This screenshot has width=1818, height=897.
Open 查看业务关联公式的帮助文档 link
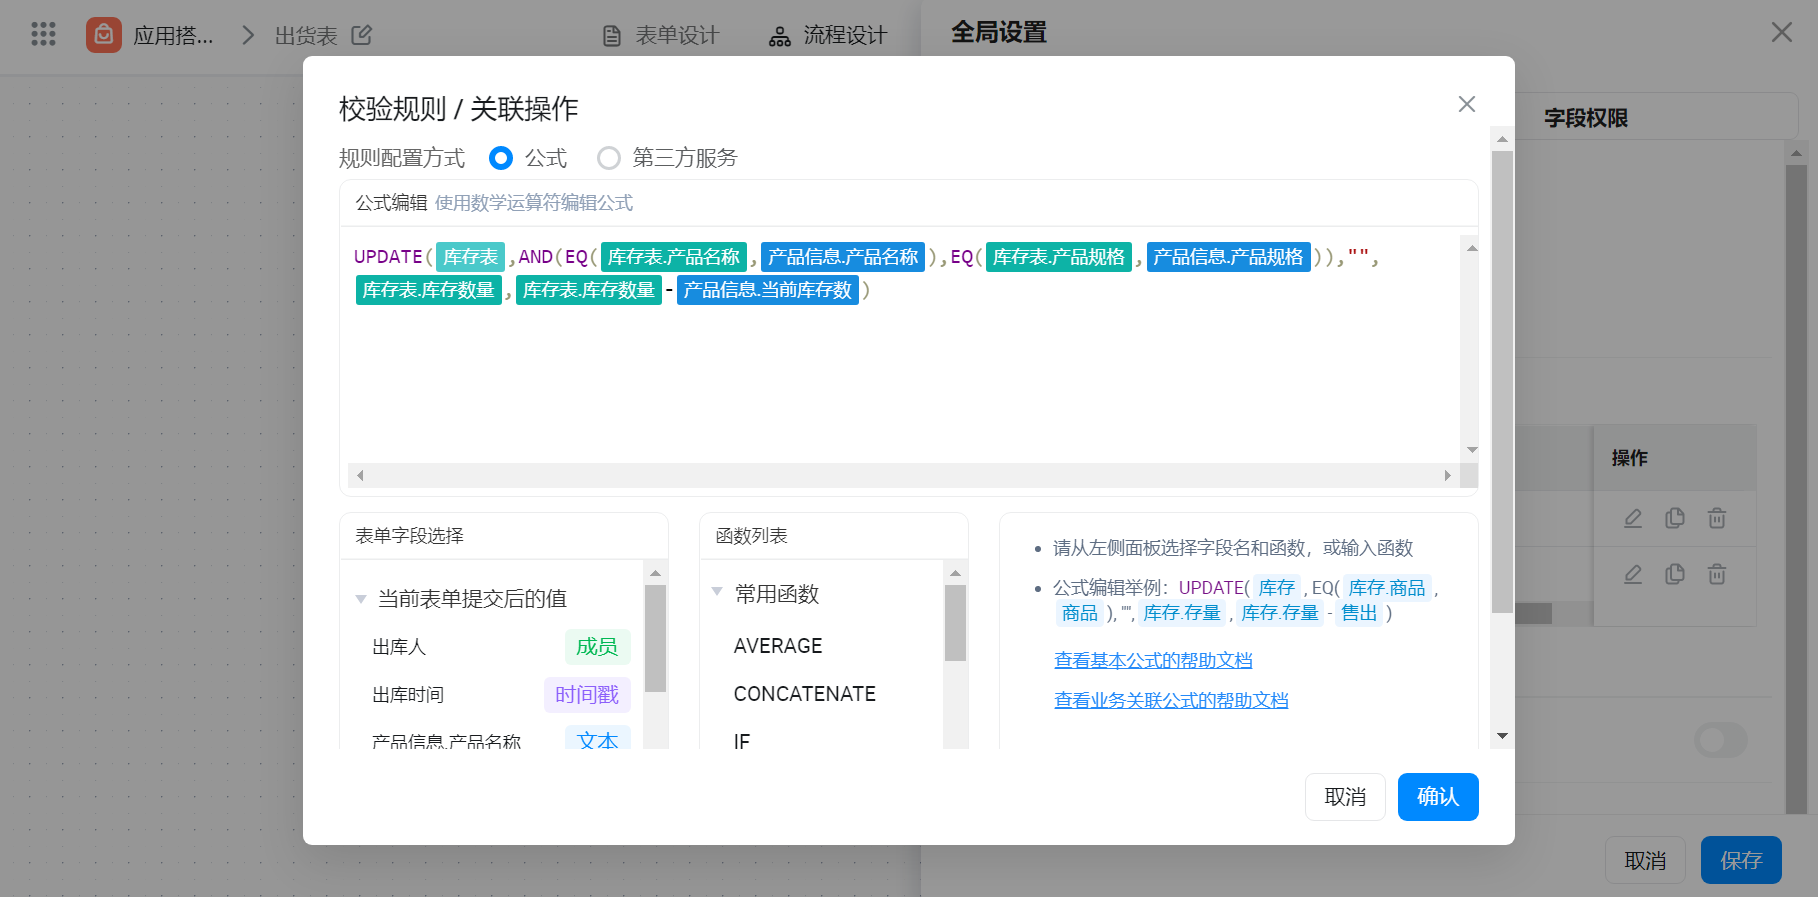coord(1171,700)
